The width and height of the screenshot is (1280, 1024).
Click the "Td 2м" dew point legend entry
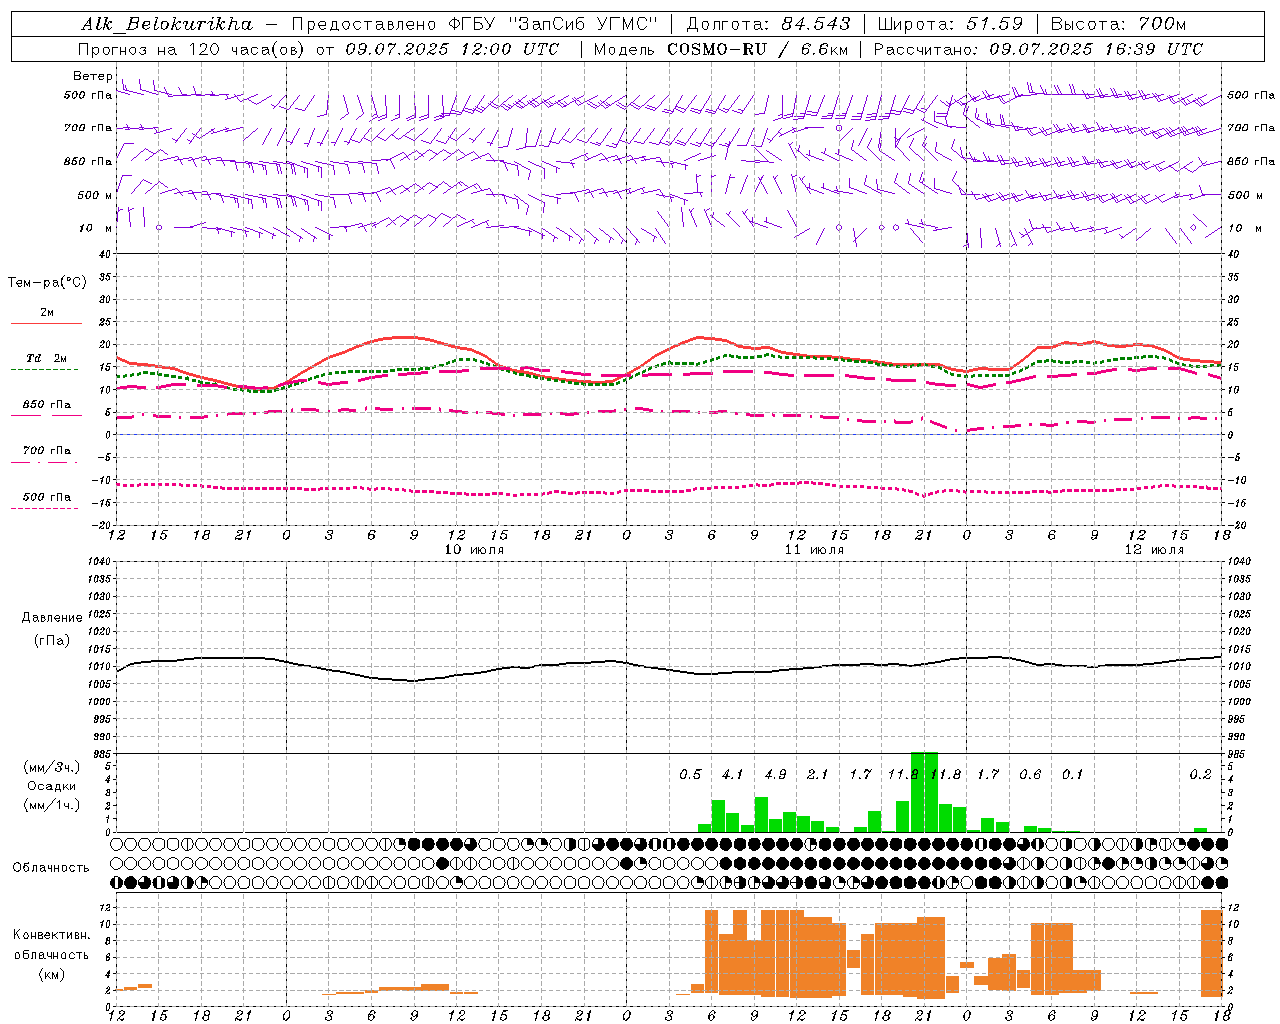[x=46, y=358]
